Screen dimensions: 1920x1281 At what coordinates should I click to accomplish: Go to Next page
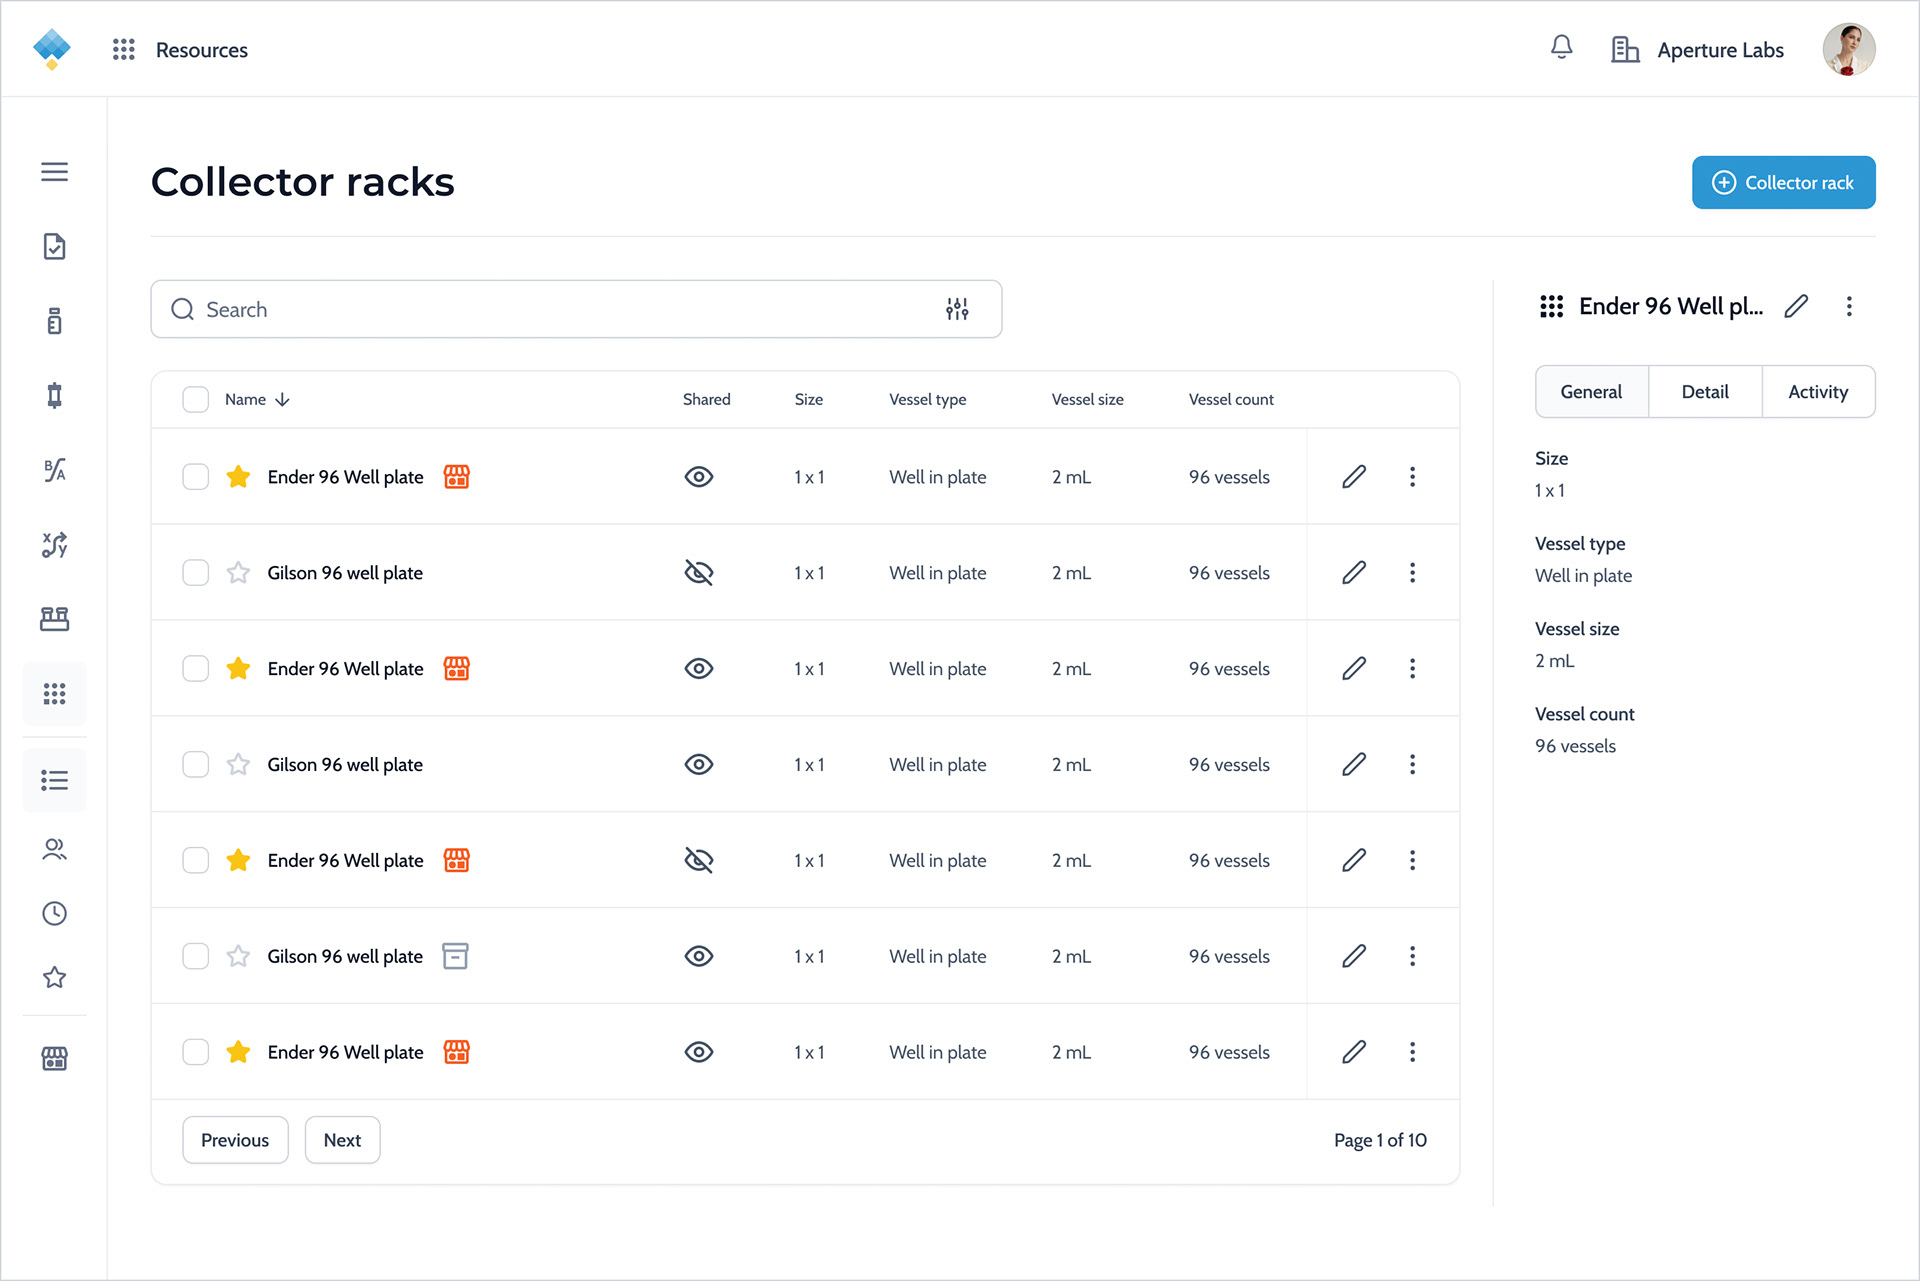pos(342,1140)
